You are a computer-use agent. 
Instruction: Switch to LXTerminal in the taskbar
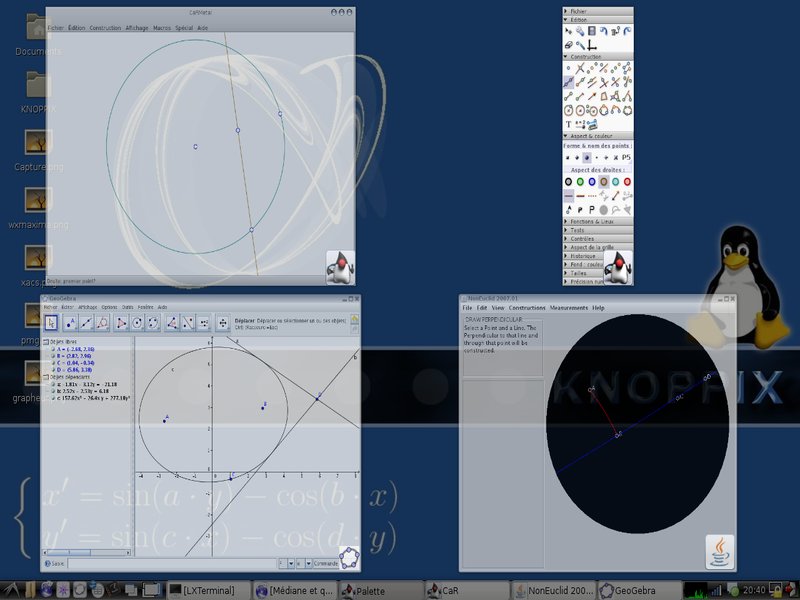tap(207, 590)
